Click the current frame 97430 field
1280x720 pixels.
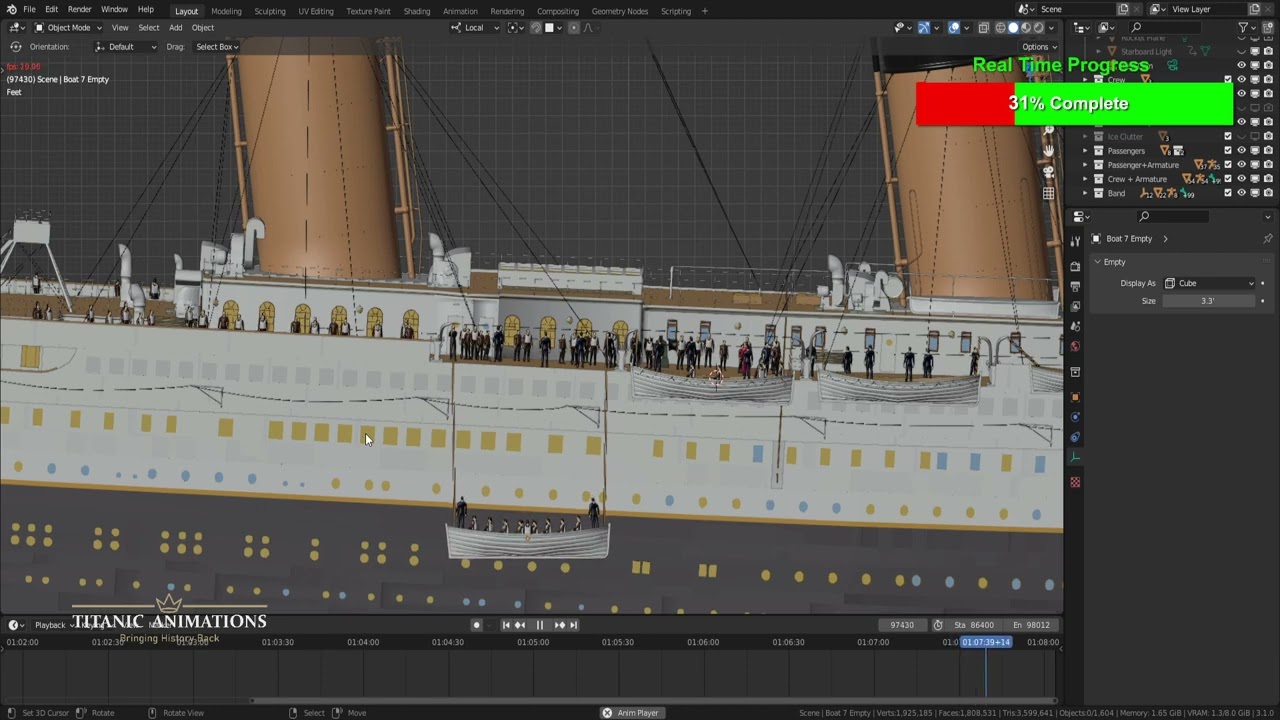pyautogui.click(x=902, y=625)
